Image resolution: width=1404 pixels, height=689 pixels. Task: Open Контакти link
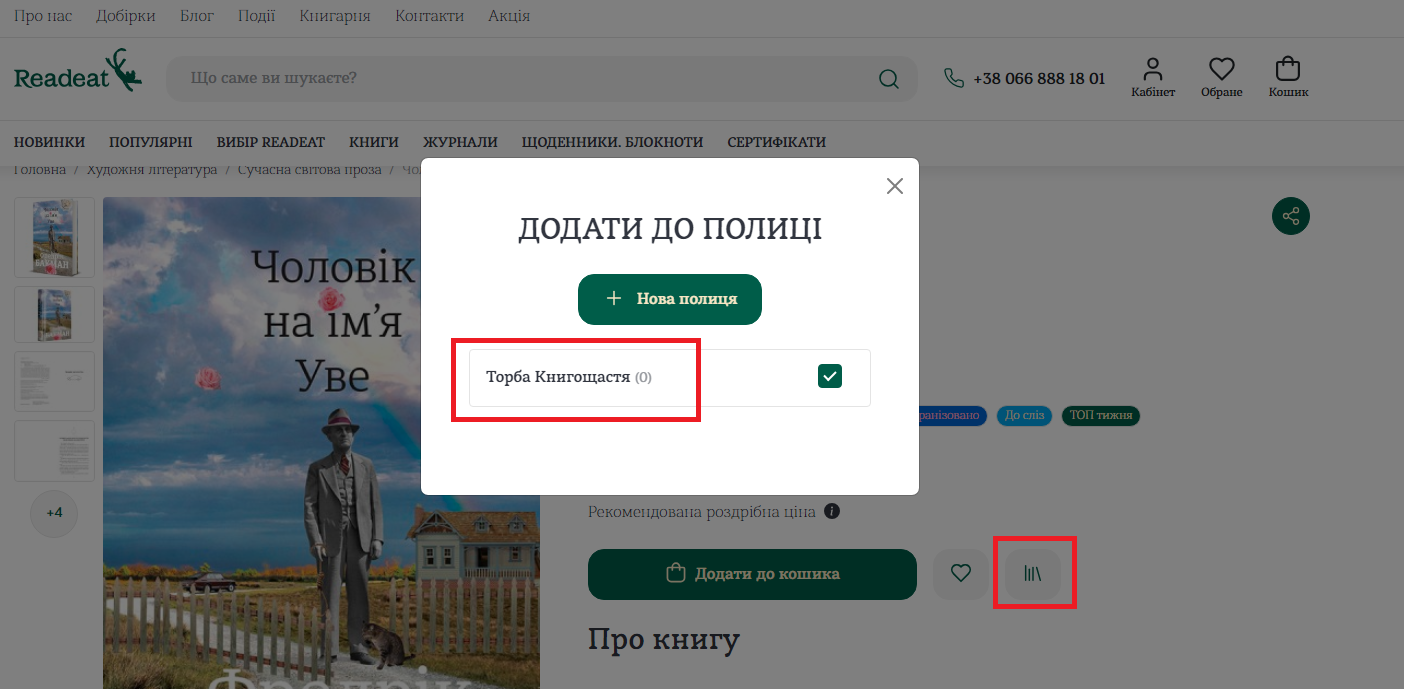pos(429,16)
